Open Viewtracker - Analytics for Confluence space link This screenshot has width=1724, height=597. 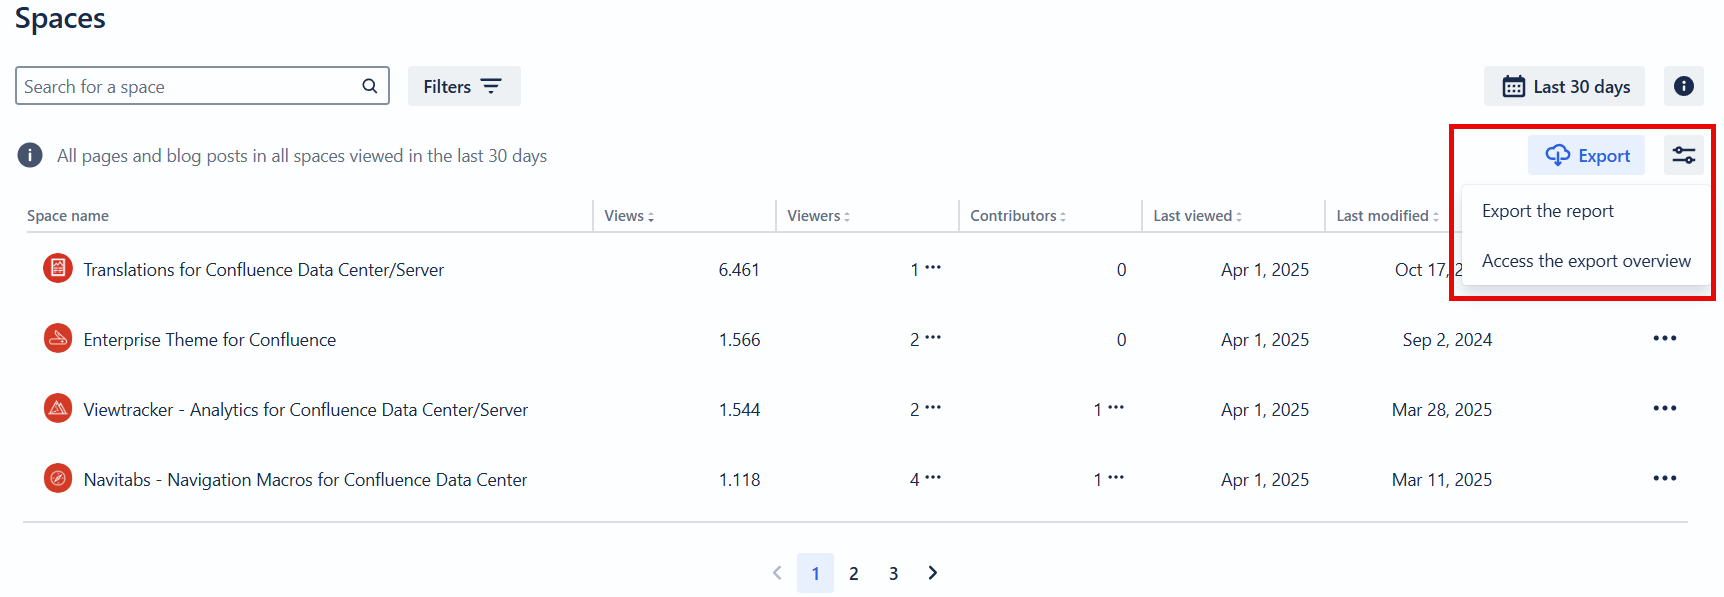point(305,410)
